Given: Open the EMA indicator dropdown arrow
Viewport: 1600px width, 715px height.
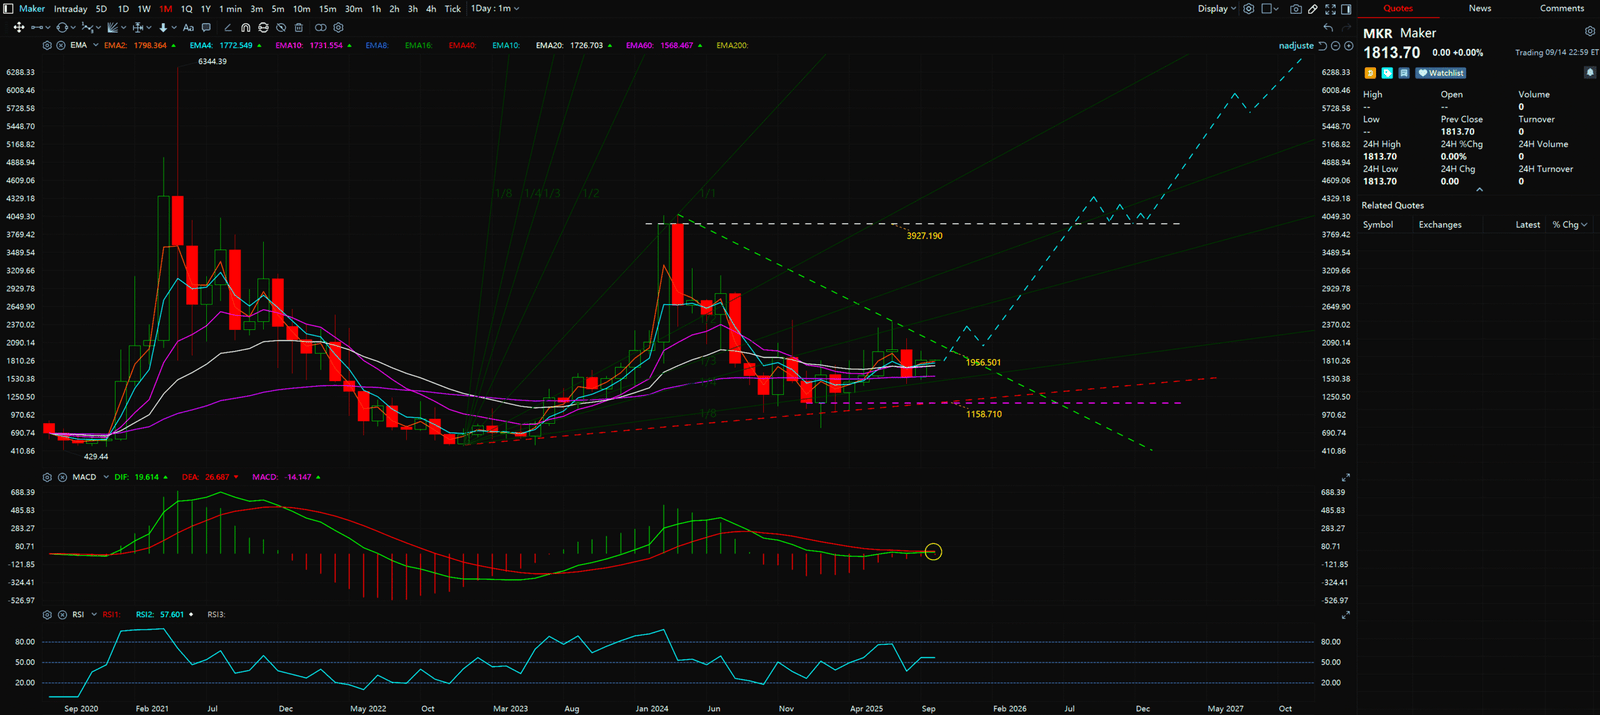Looking at the screenshot, I should coord(95,46).
